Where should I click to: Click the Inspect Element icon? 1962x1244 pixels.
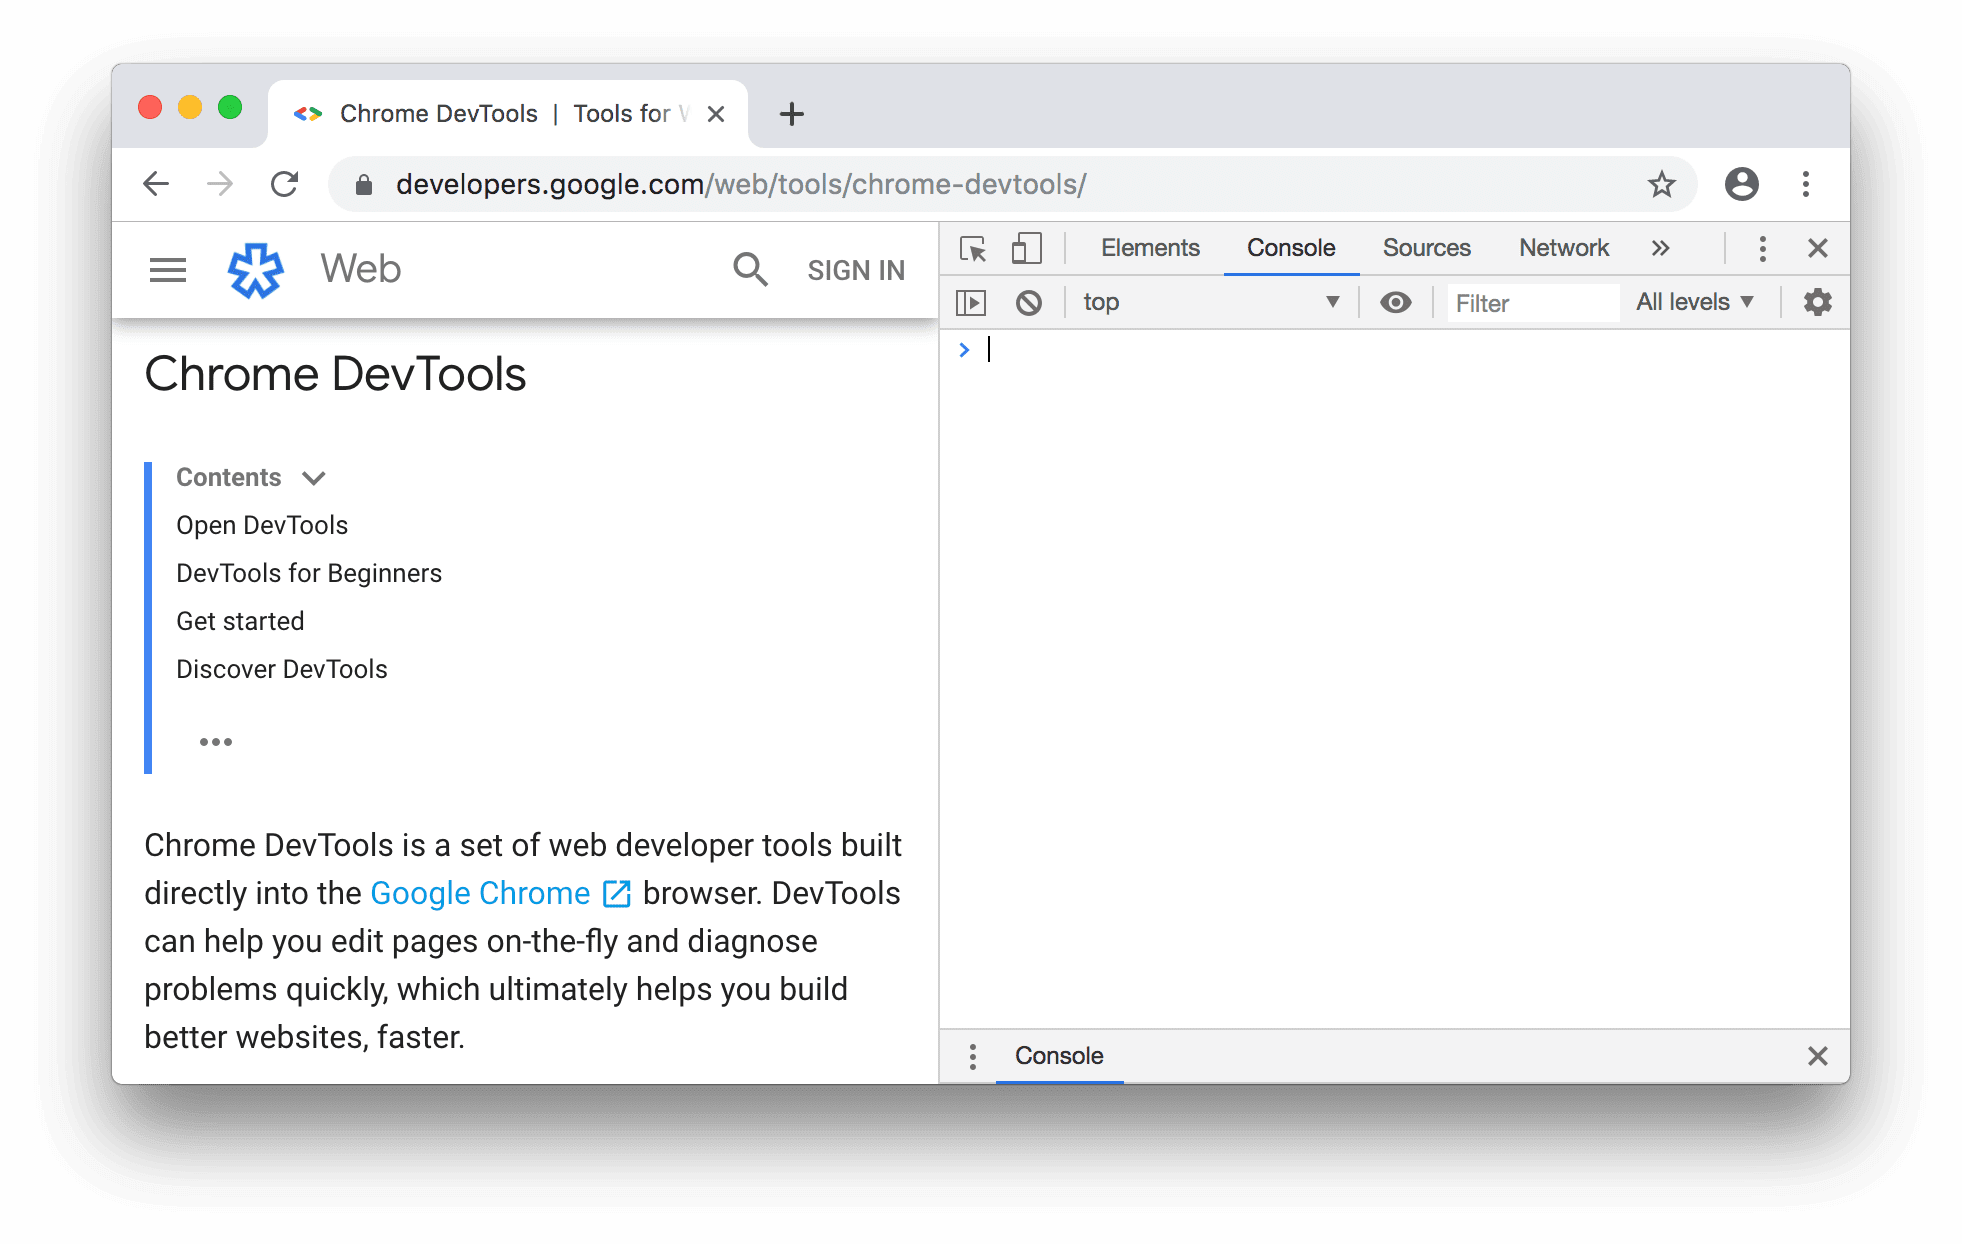(972, 246)
